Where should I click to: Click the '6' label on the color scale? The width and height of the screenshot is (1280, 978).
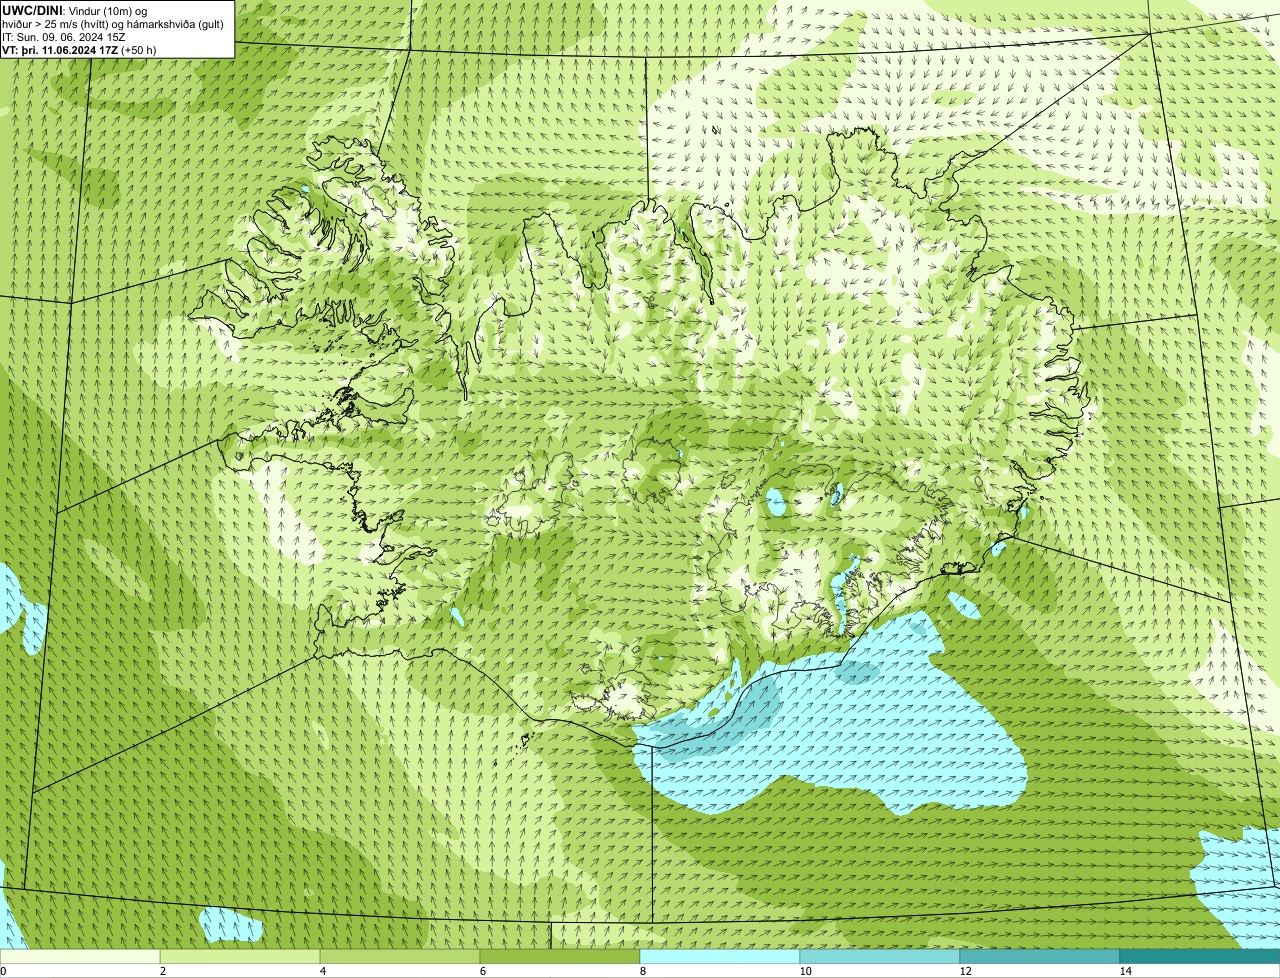coord(482,971)
